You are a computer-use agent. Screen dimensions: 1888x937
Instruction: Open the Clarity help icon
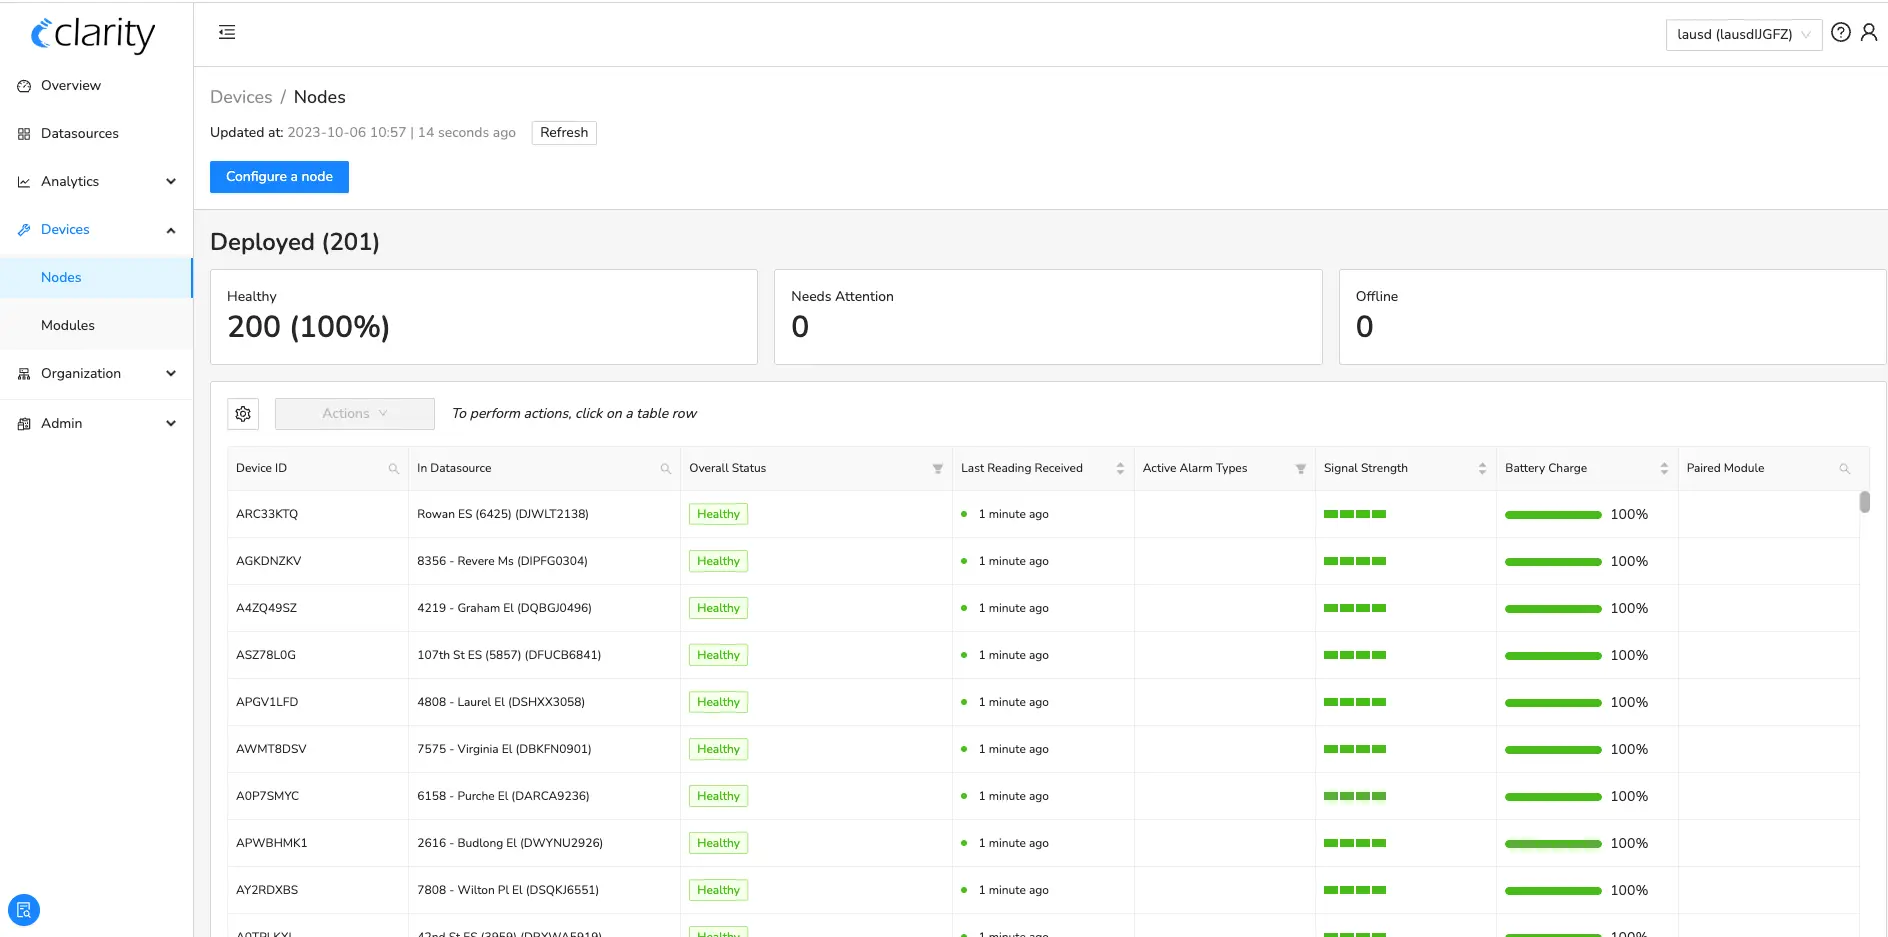1841,32
